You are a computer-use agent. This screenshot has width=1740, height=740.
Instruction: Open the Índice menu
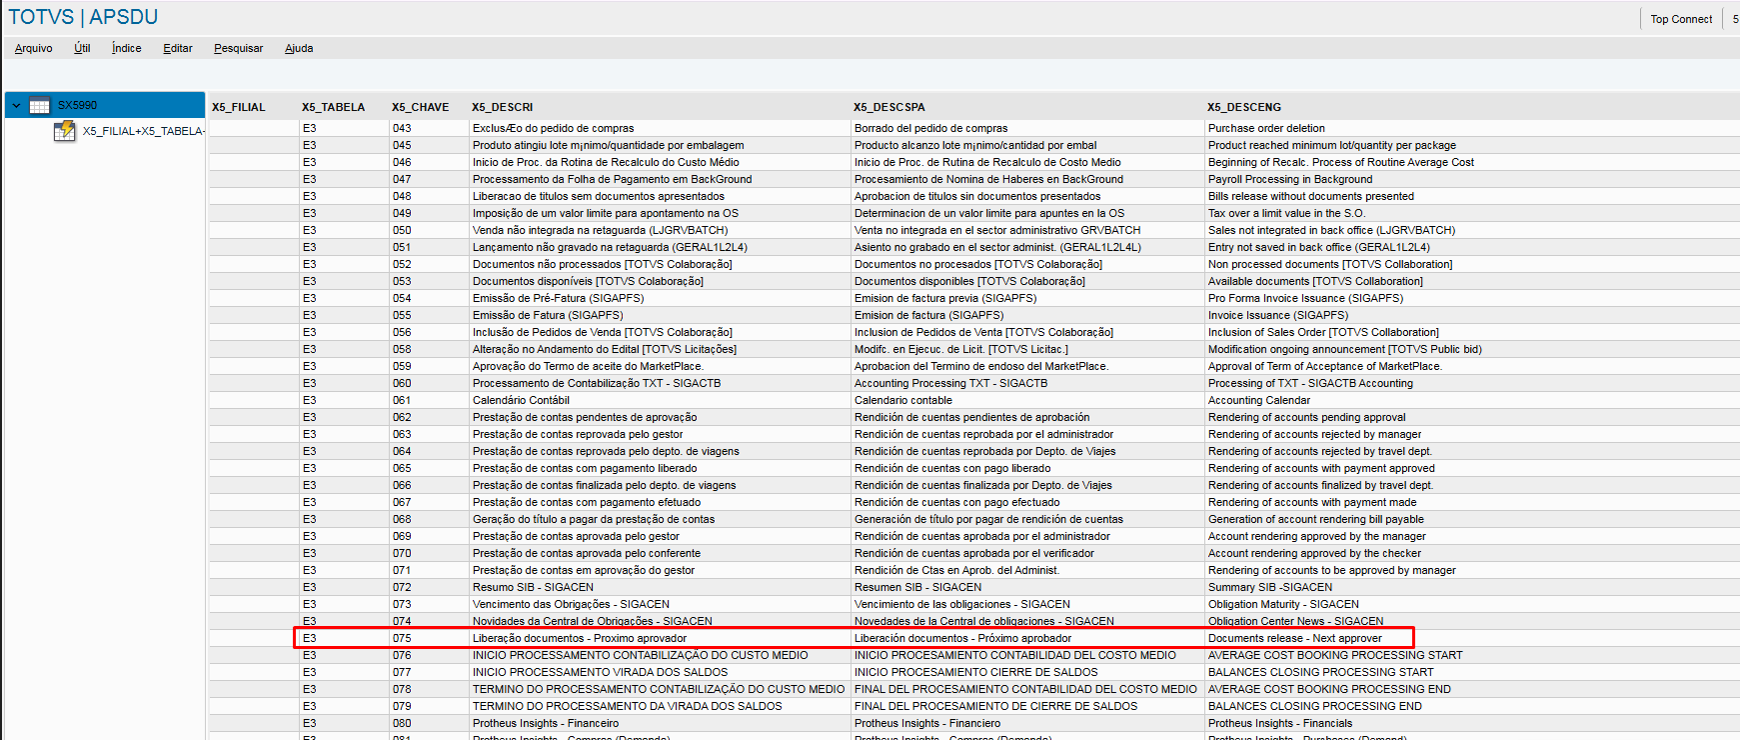tap(126, 48)
